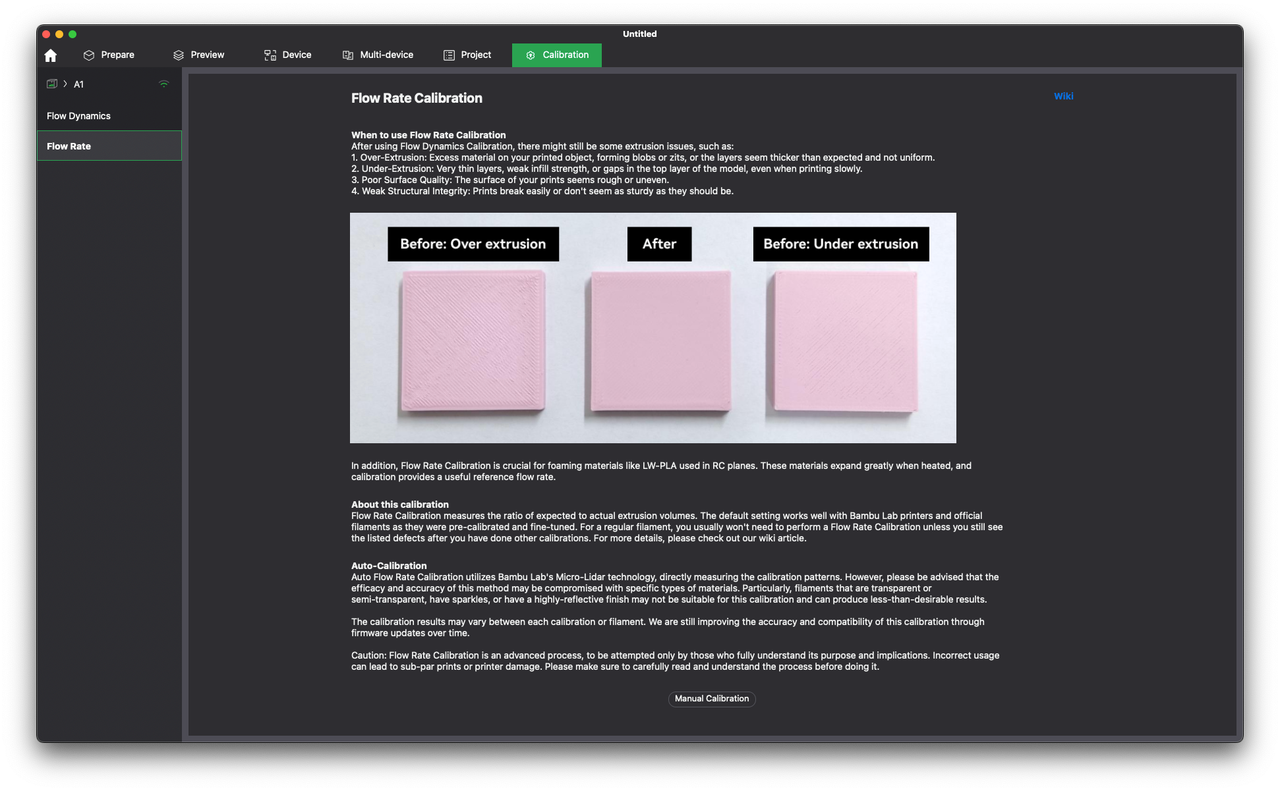The width and height of the screenshot is (1280, 791).
Task: Click the extrusion comparison image
Action: click(652, 328)
